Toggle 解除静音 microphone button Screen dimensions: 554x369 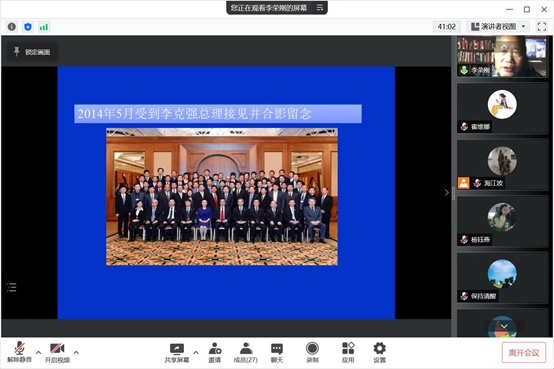20,353
